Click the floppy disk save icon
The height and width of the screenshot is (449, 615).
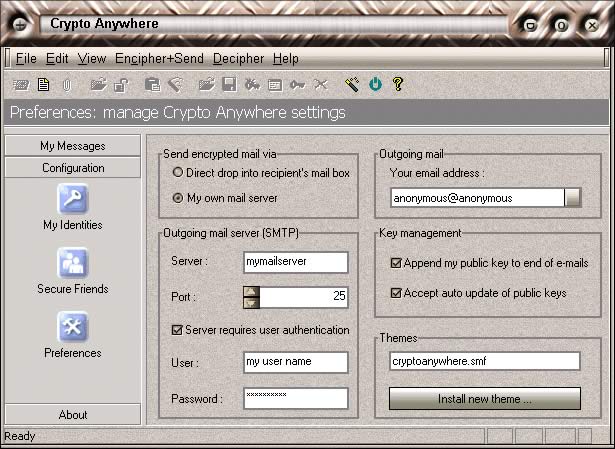tap(229, 84)
